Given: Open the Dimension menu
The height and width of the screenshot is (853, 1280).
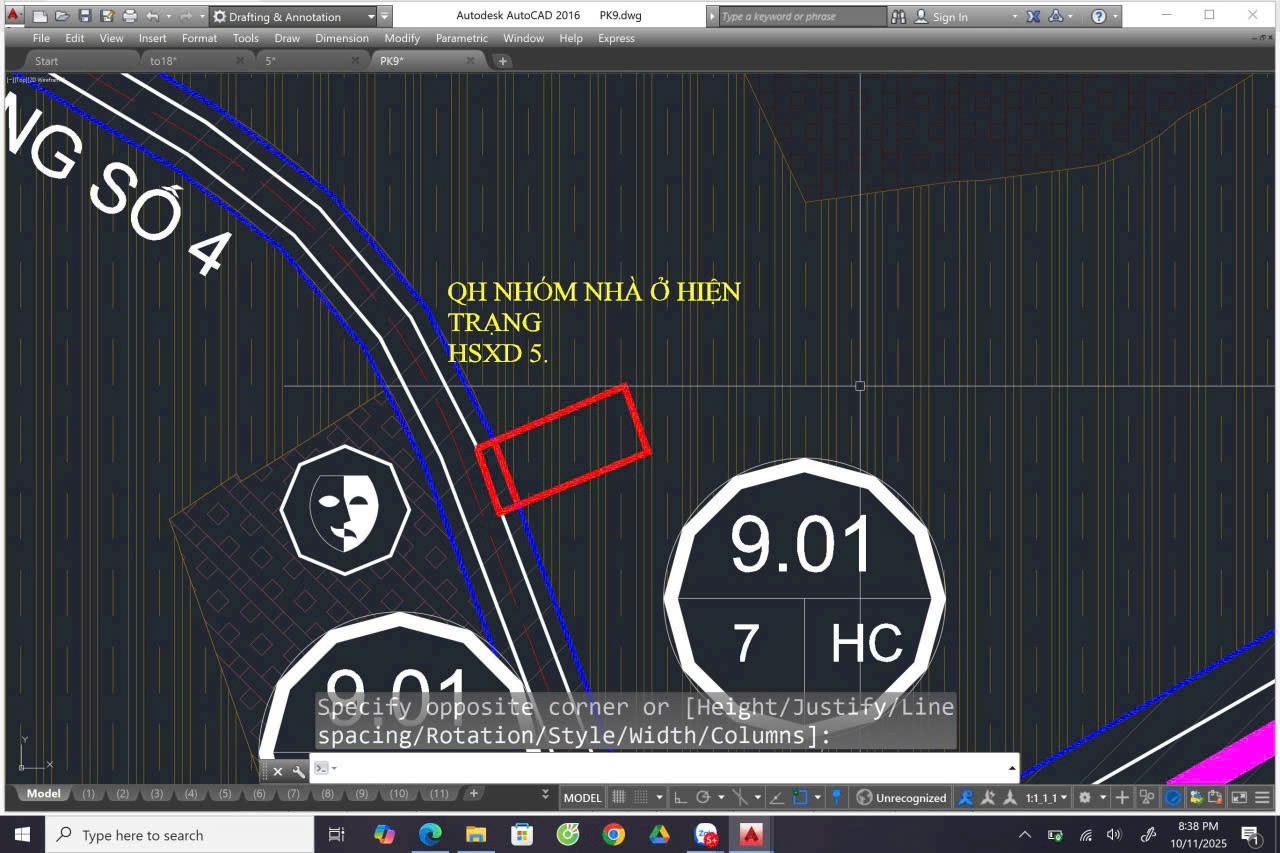Looking at the screenshot, I should (341, 38).
